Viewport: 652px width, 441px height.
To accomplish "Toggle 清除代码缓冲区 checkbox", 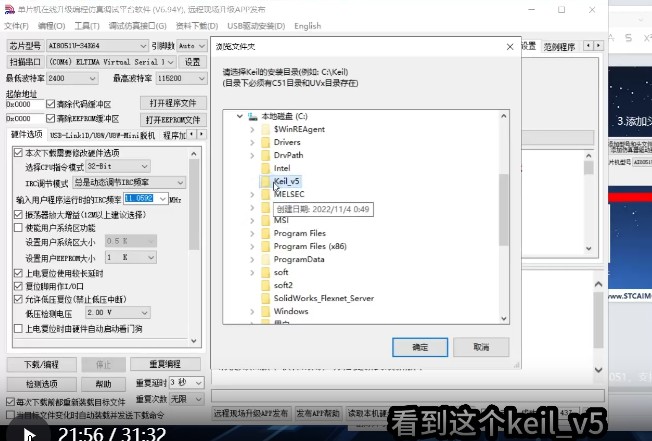I will tap(51, 103).
